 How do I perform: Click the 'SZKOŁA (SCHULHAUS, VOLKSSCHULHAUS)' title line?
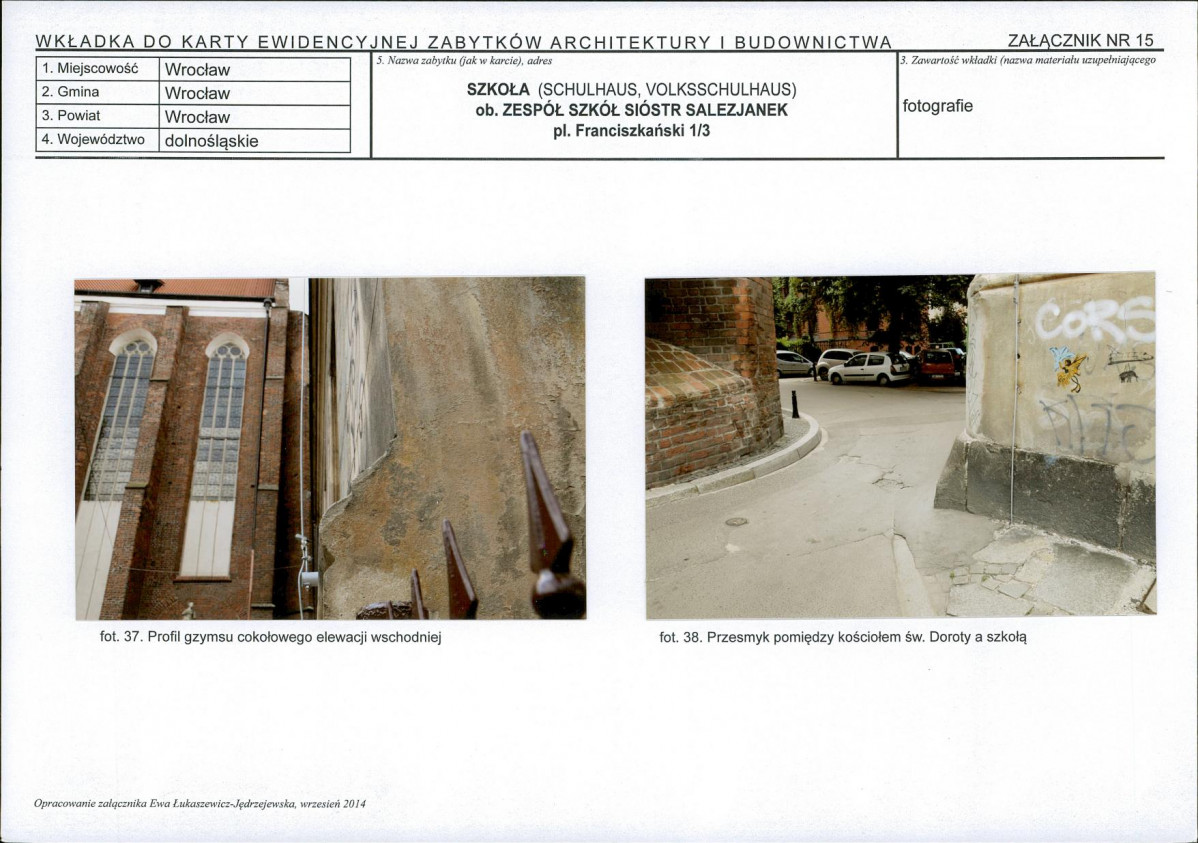(631, 89)
